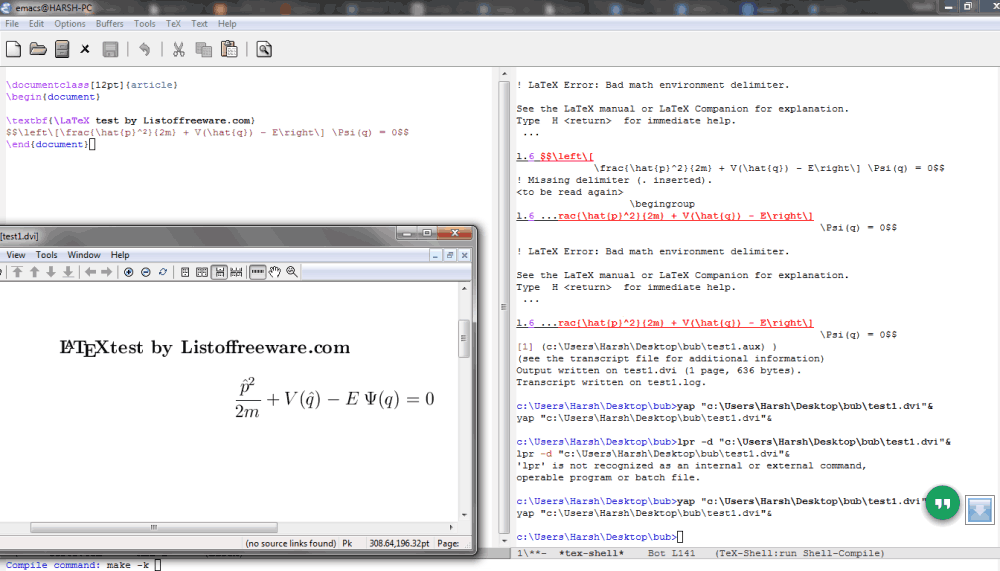Click the scroll up arrow in DVI viewer
1000x571 pixels.
click(464, 289)
